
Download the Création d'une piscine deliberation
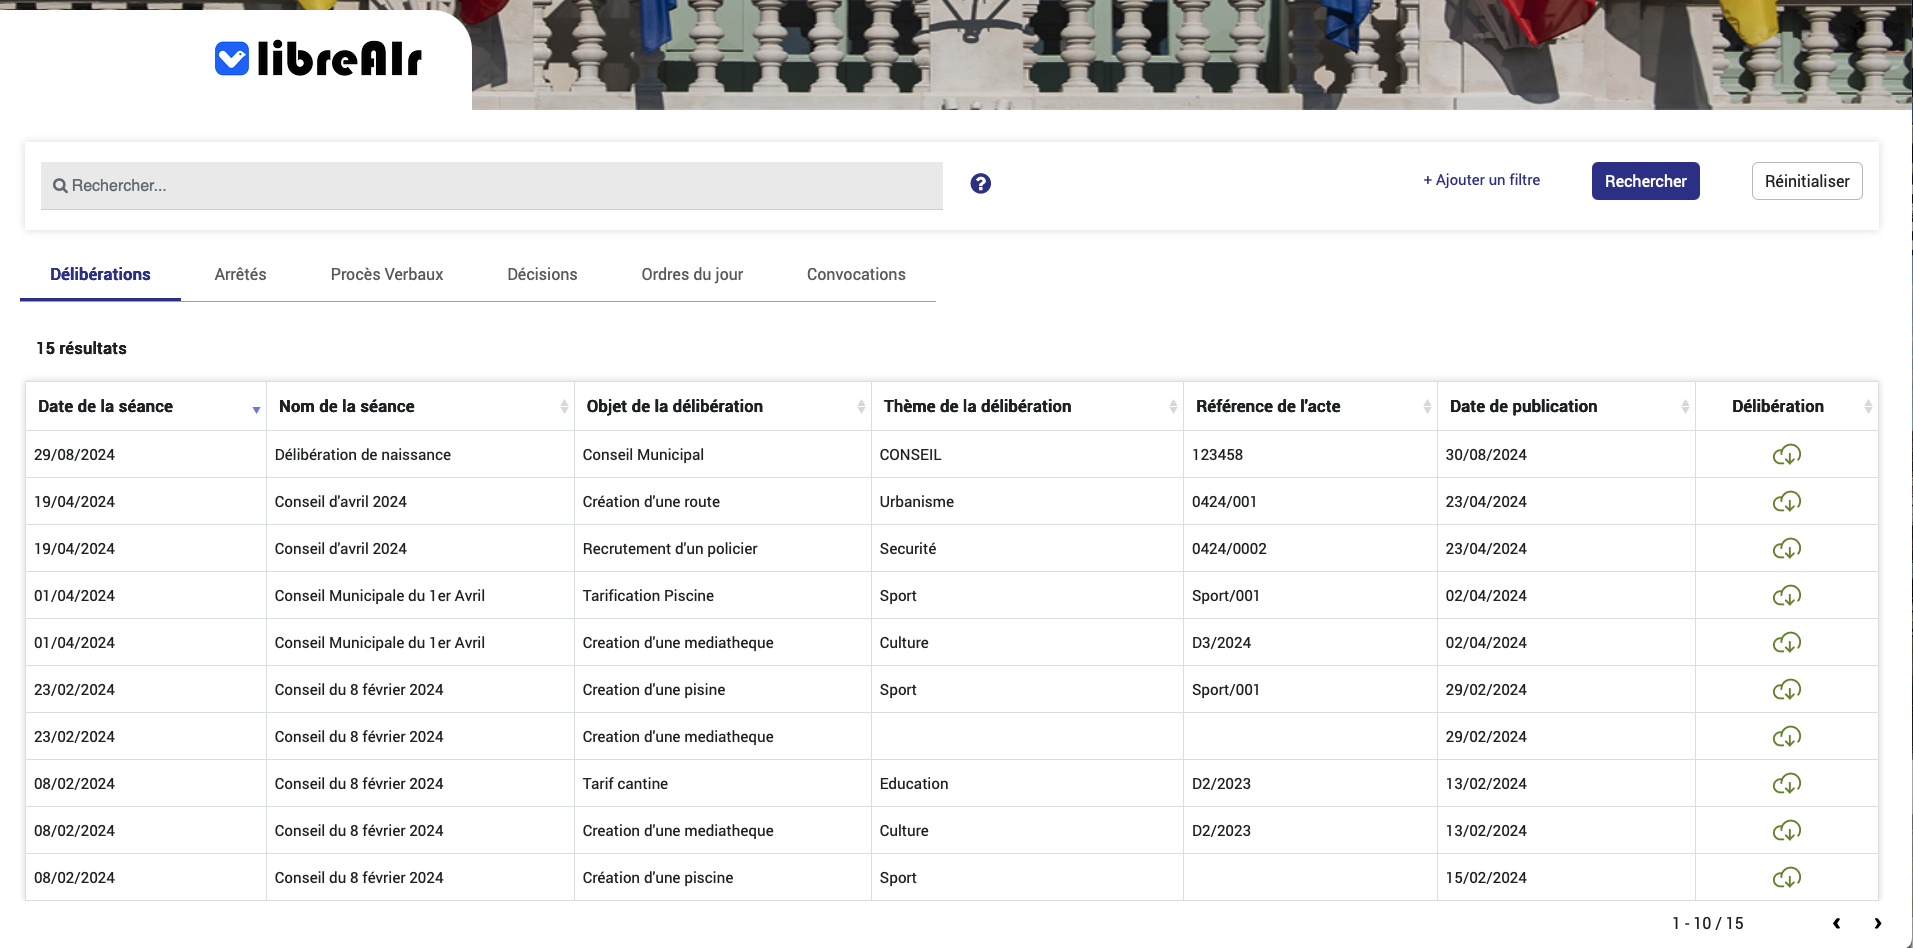(x=1786, y=878)
